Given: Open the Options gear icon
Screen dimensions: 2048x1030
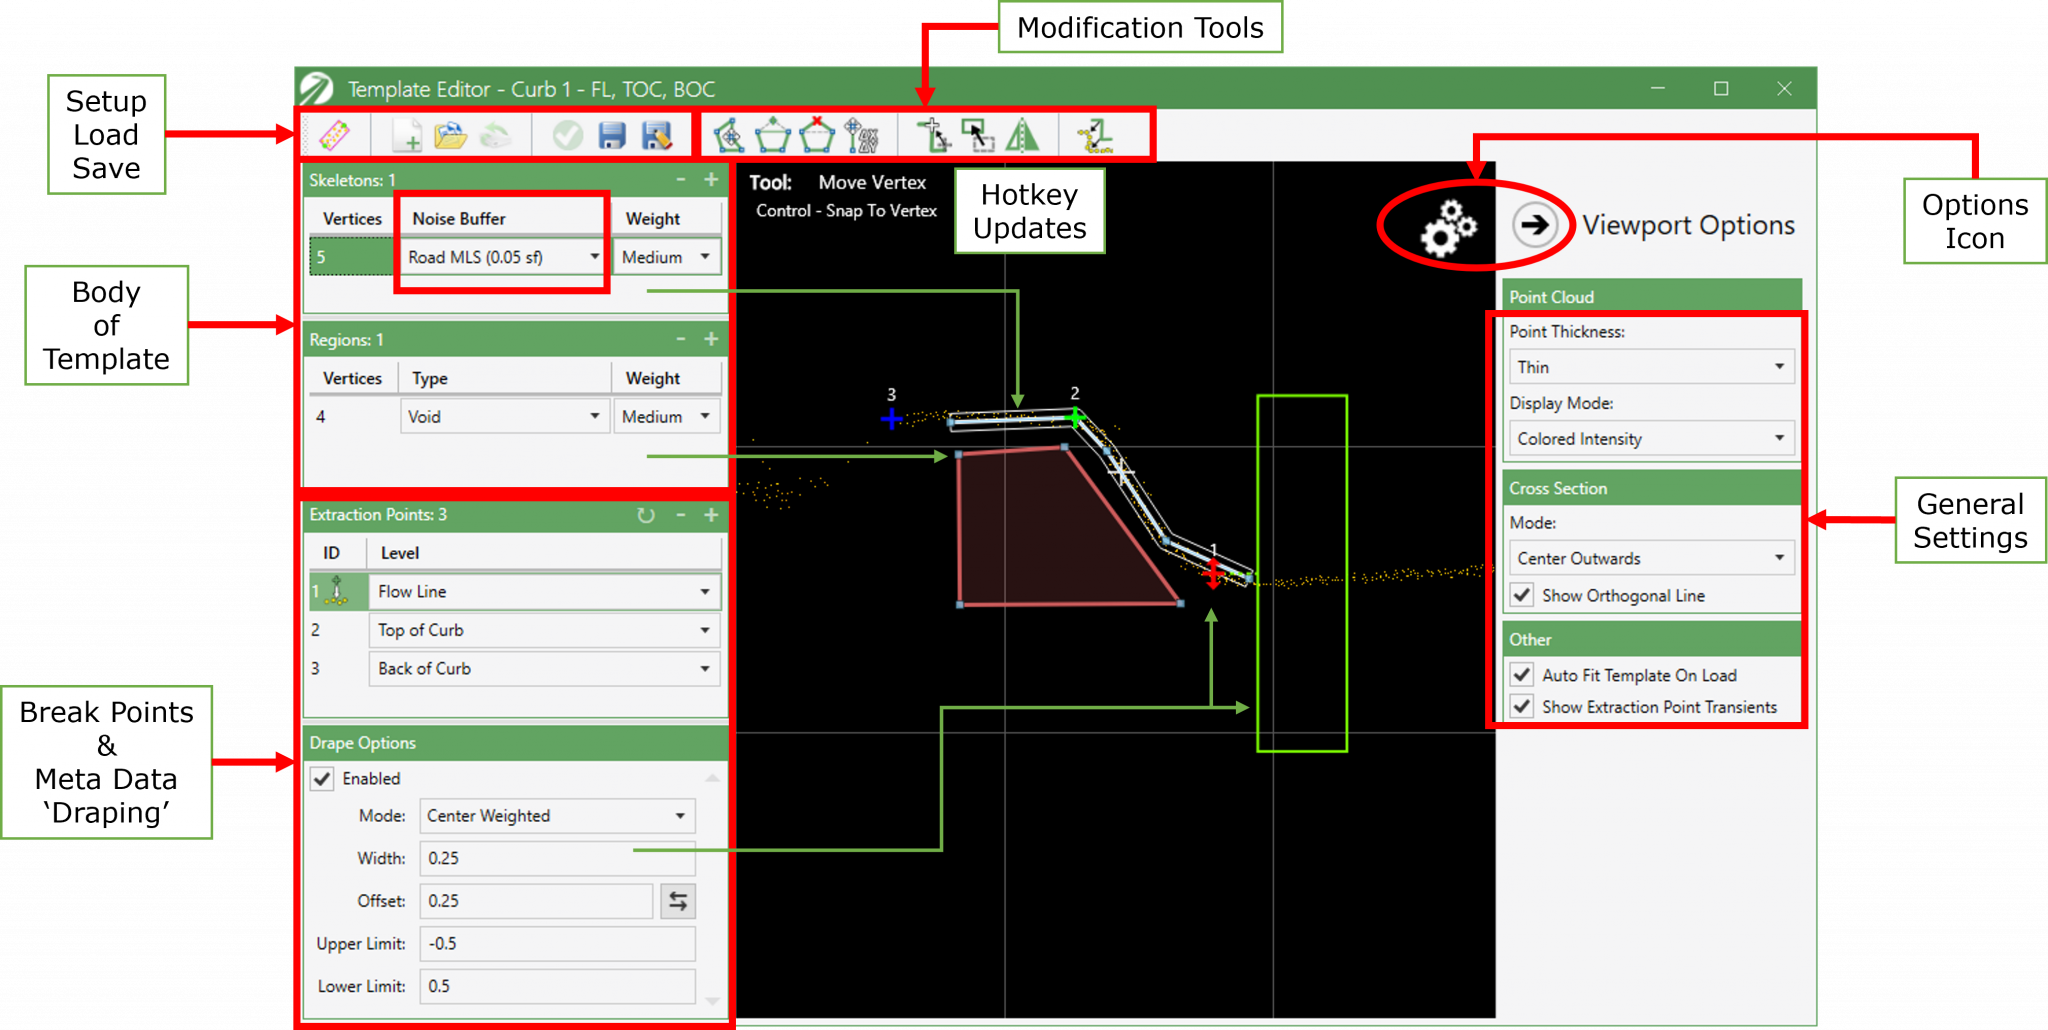Looking at the screenshot, I should [1444, 227].
